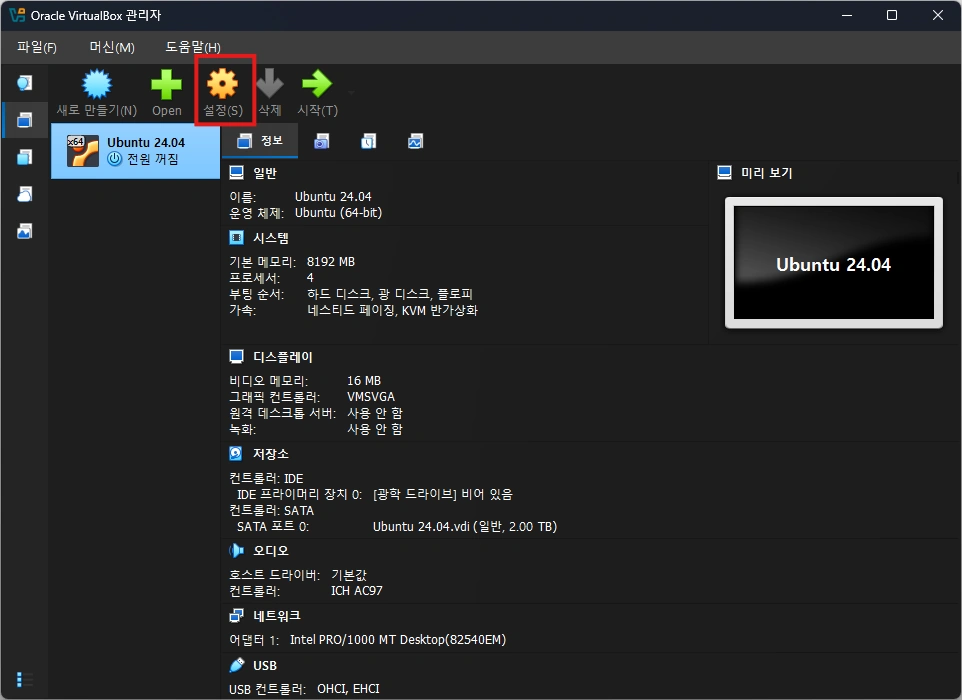The height and width of the screenshot is (700, 962).
Task: Click Ubuntu 24.04.vdi (일반, 2.00 TB) disk entry
Action: coord(465,526)
